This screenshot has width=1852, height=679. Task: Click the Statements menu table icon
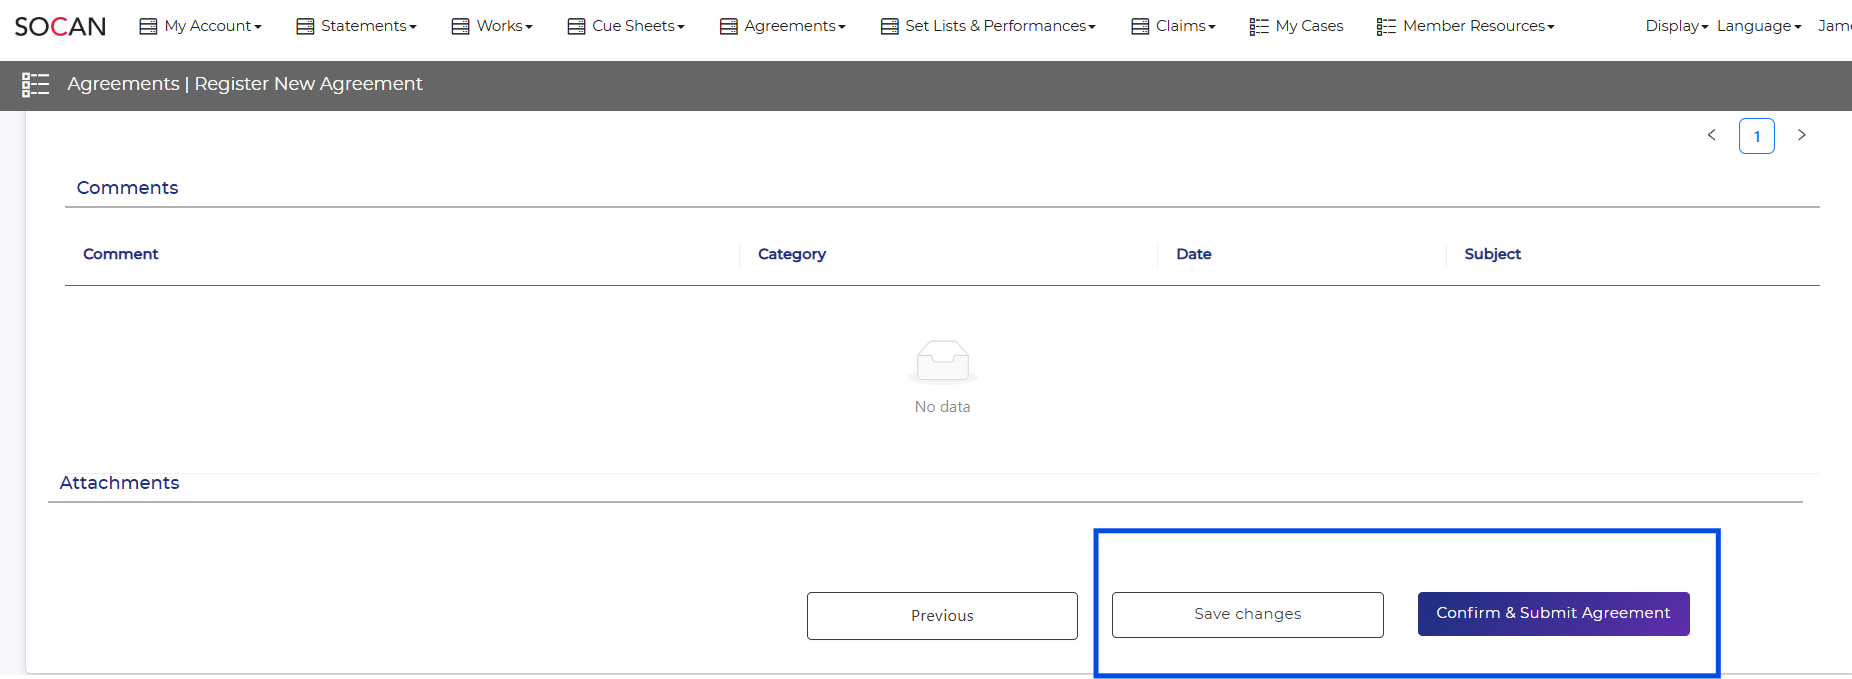point(305,27)
